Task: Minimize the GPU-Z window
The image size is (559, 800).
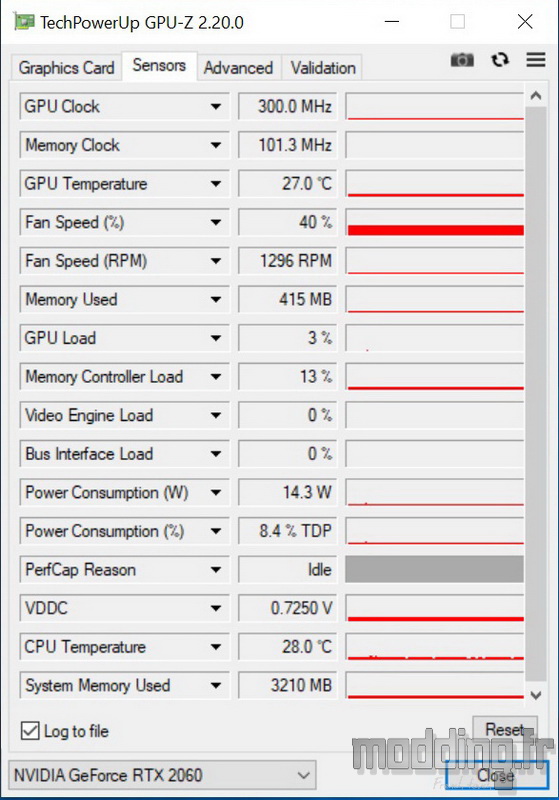Action: coord(391,21)
